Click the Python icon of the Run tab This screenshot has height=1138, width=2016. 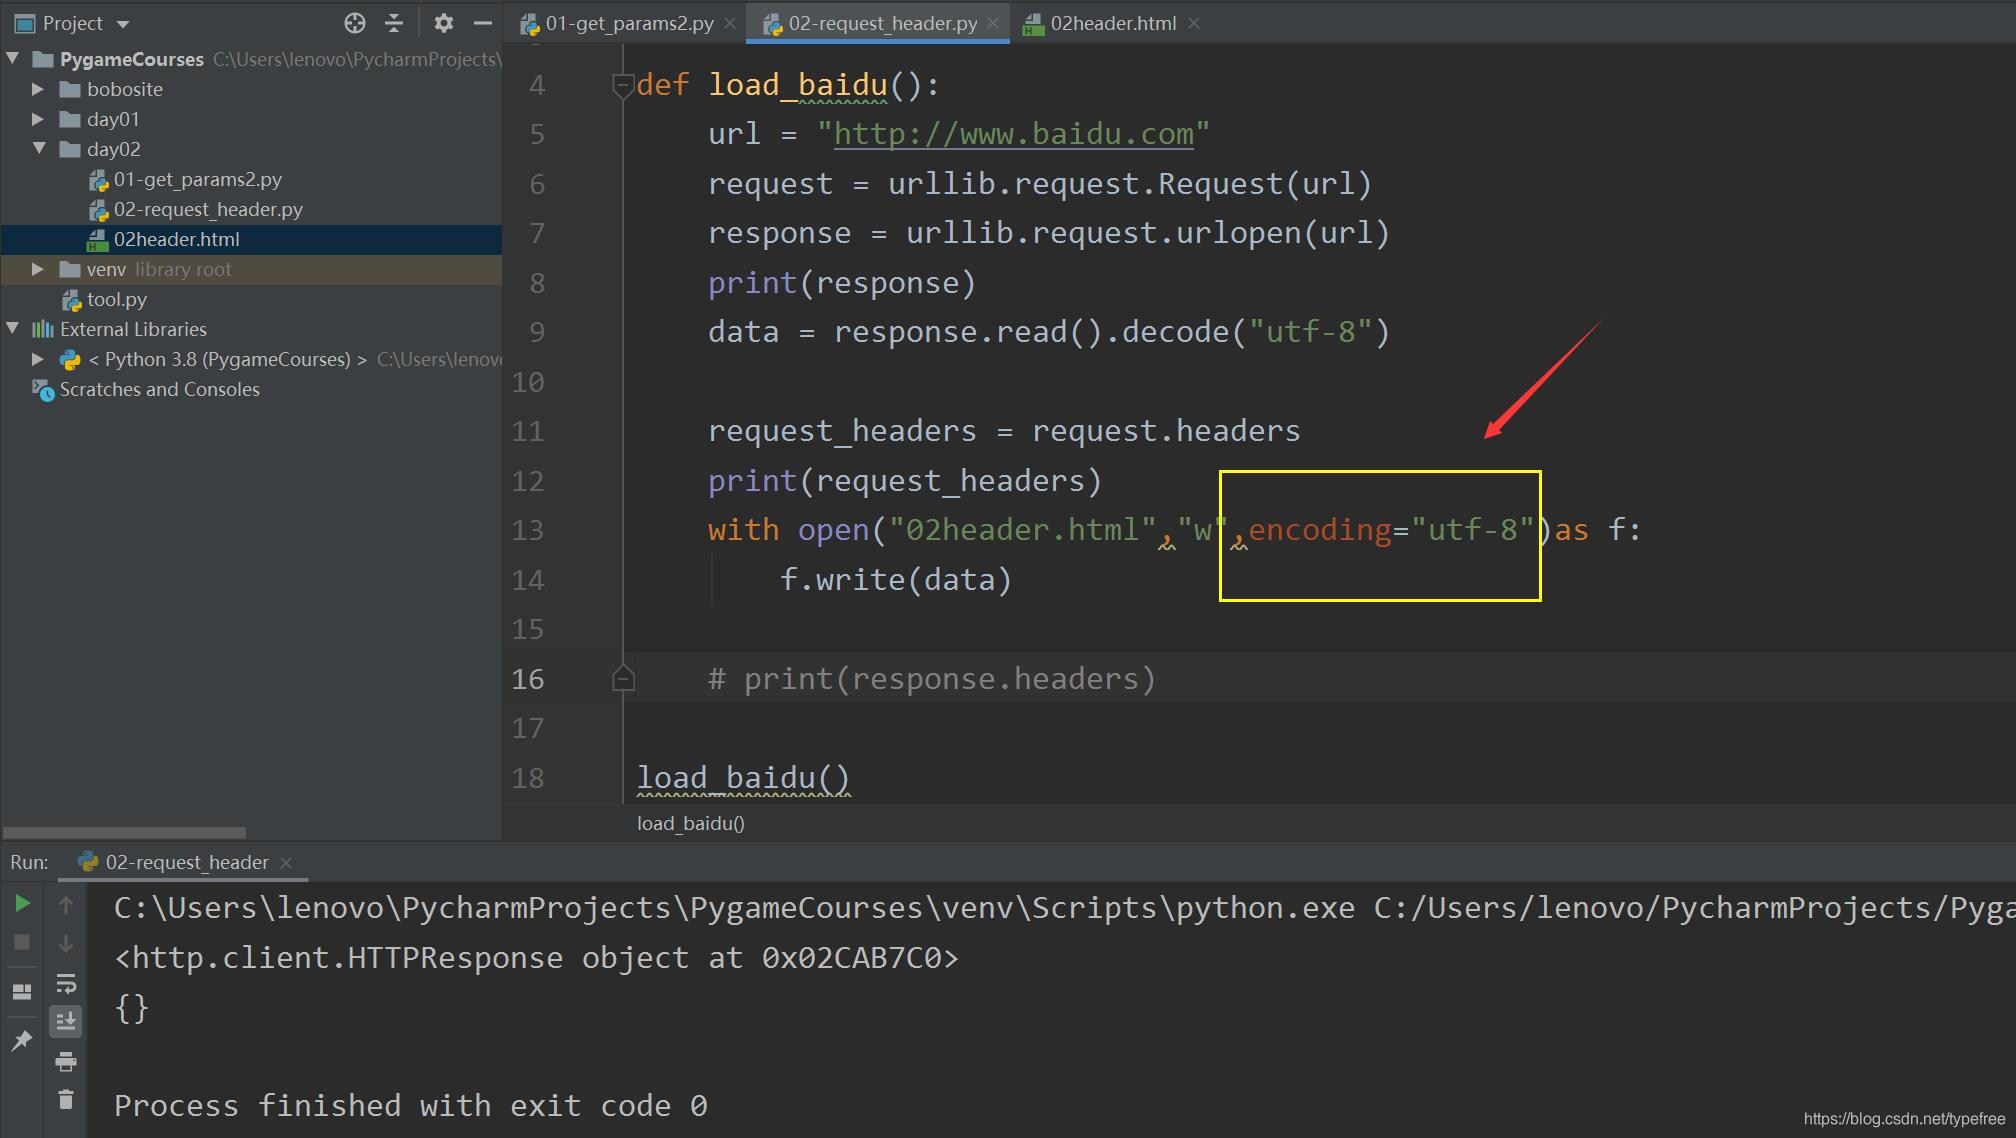click(x=88, y=862)
